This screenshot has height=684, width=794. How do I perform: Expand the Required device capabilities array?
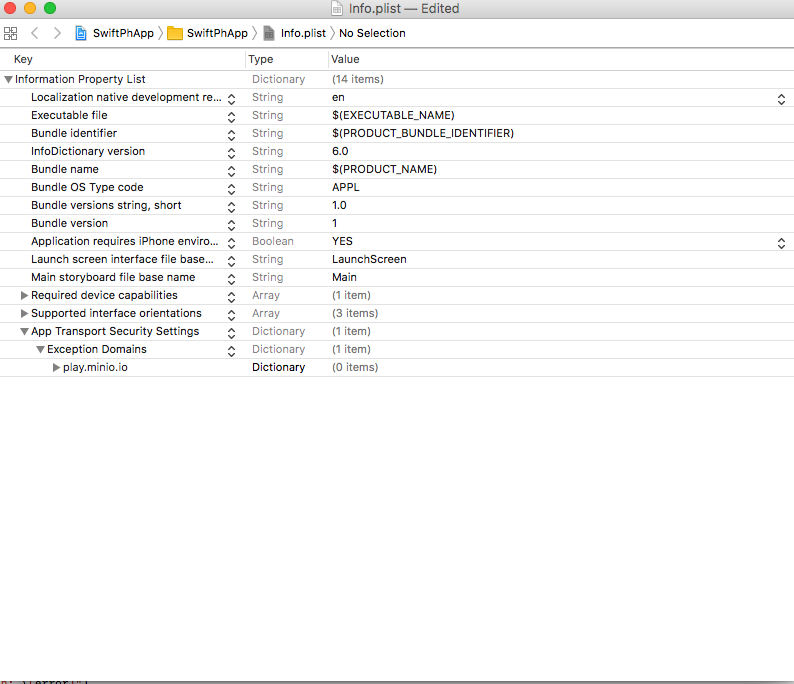[25, 295]
